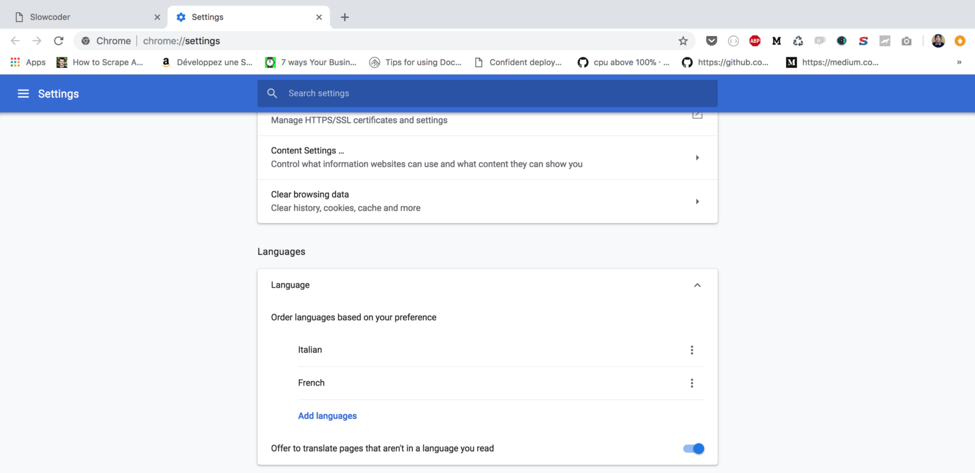Open more options for French

[x=691, y=383]
